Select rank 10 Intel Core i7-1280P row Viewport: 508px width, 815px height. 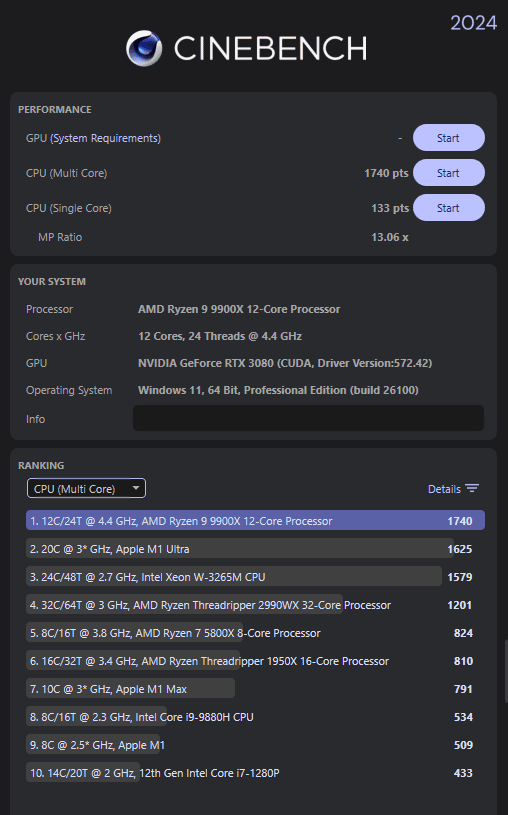255,773
